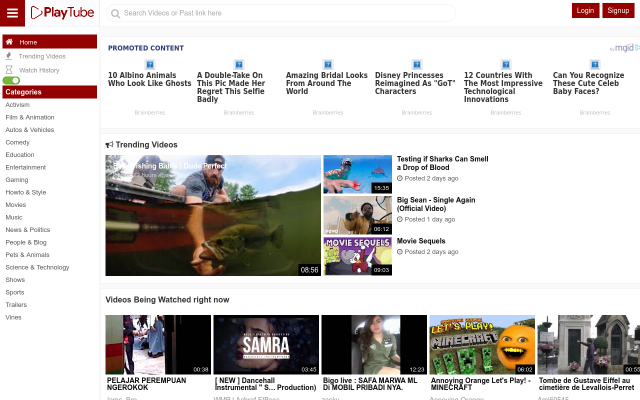
Task: Click the Watch History hourglass icon
Action: [x=9, y=70]
